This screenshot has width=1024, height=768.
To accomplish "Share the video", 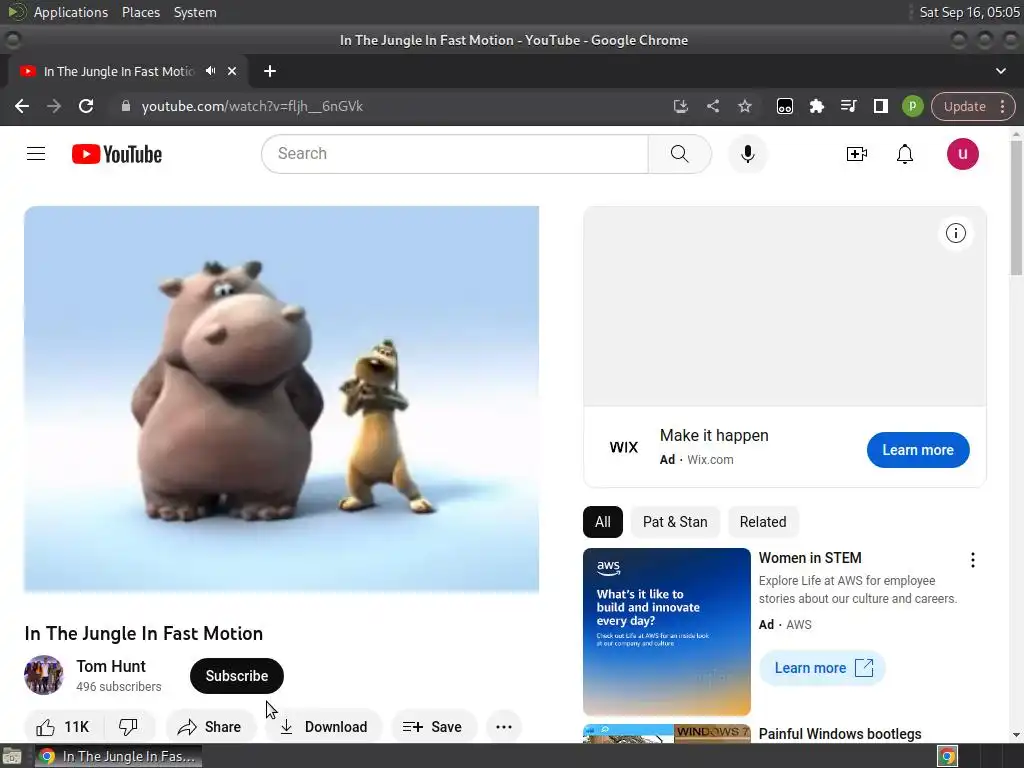I will point(210,727).
